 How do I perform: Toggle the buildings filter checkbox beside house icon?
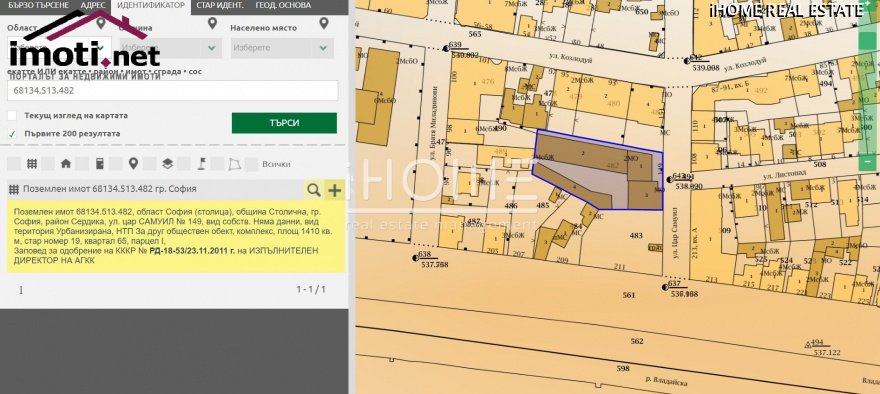coord(48,164)
